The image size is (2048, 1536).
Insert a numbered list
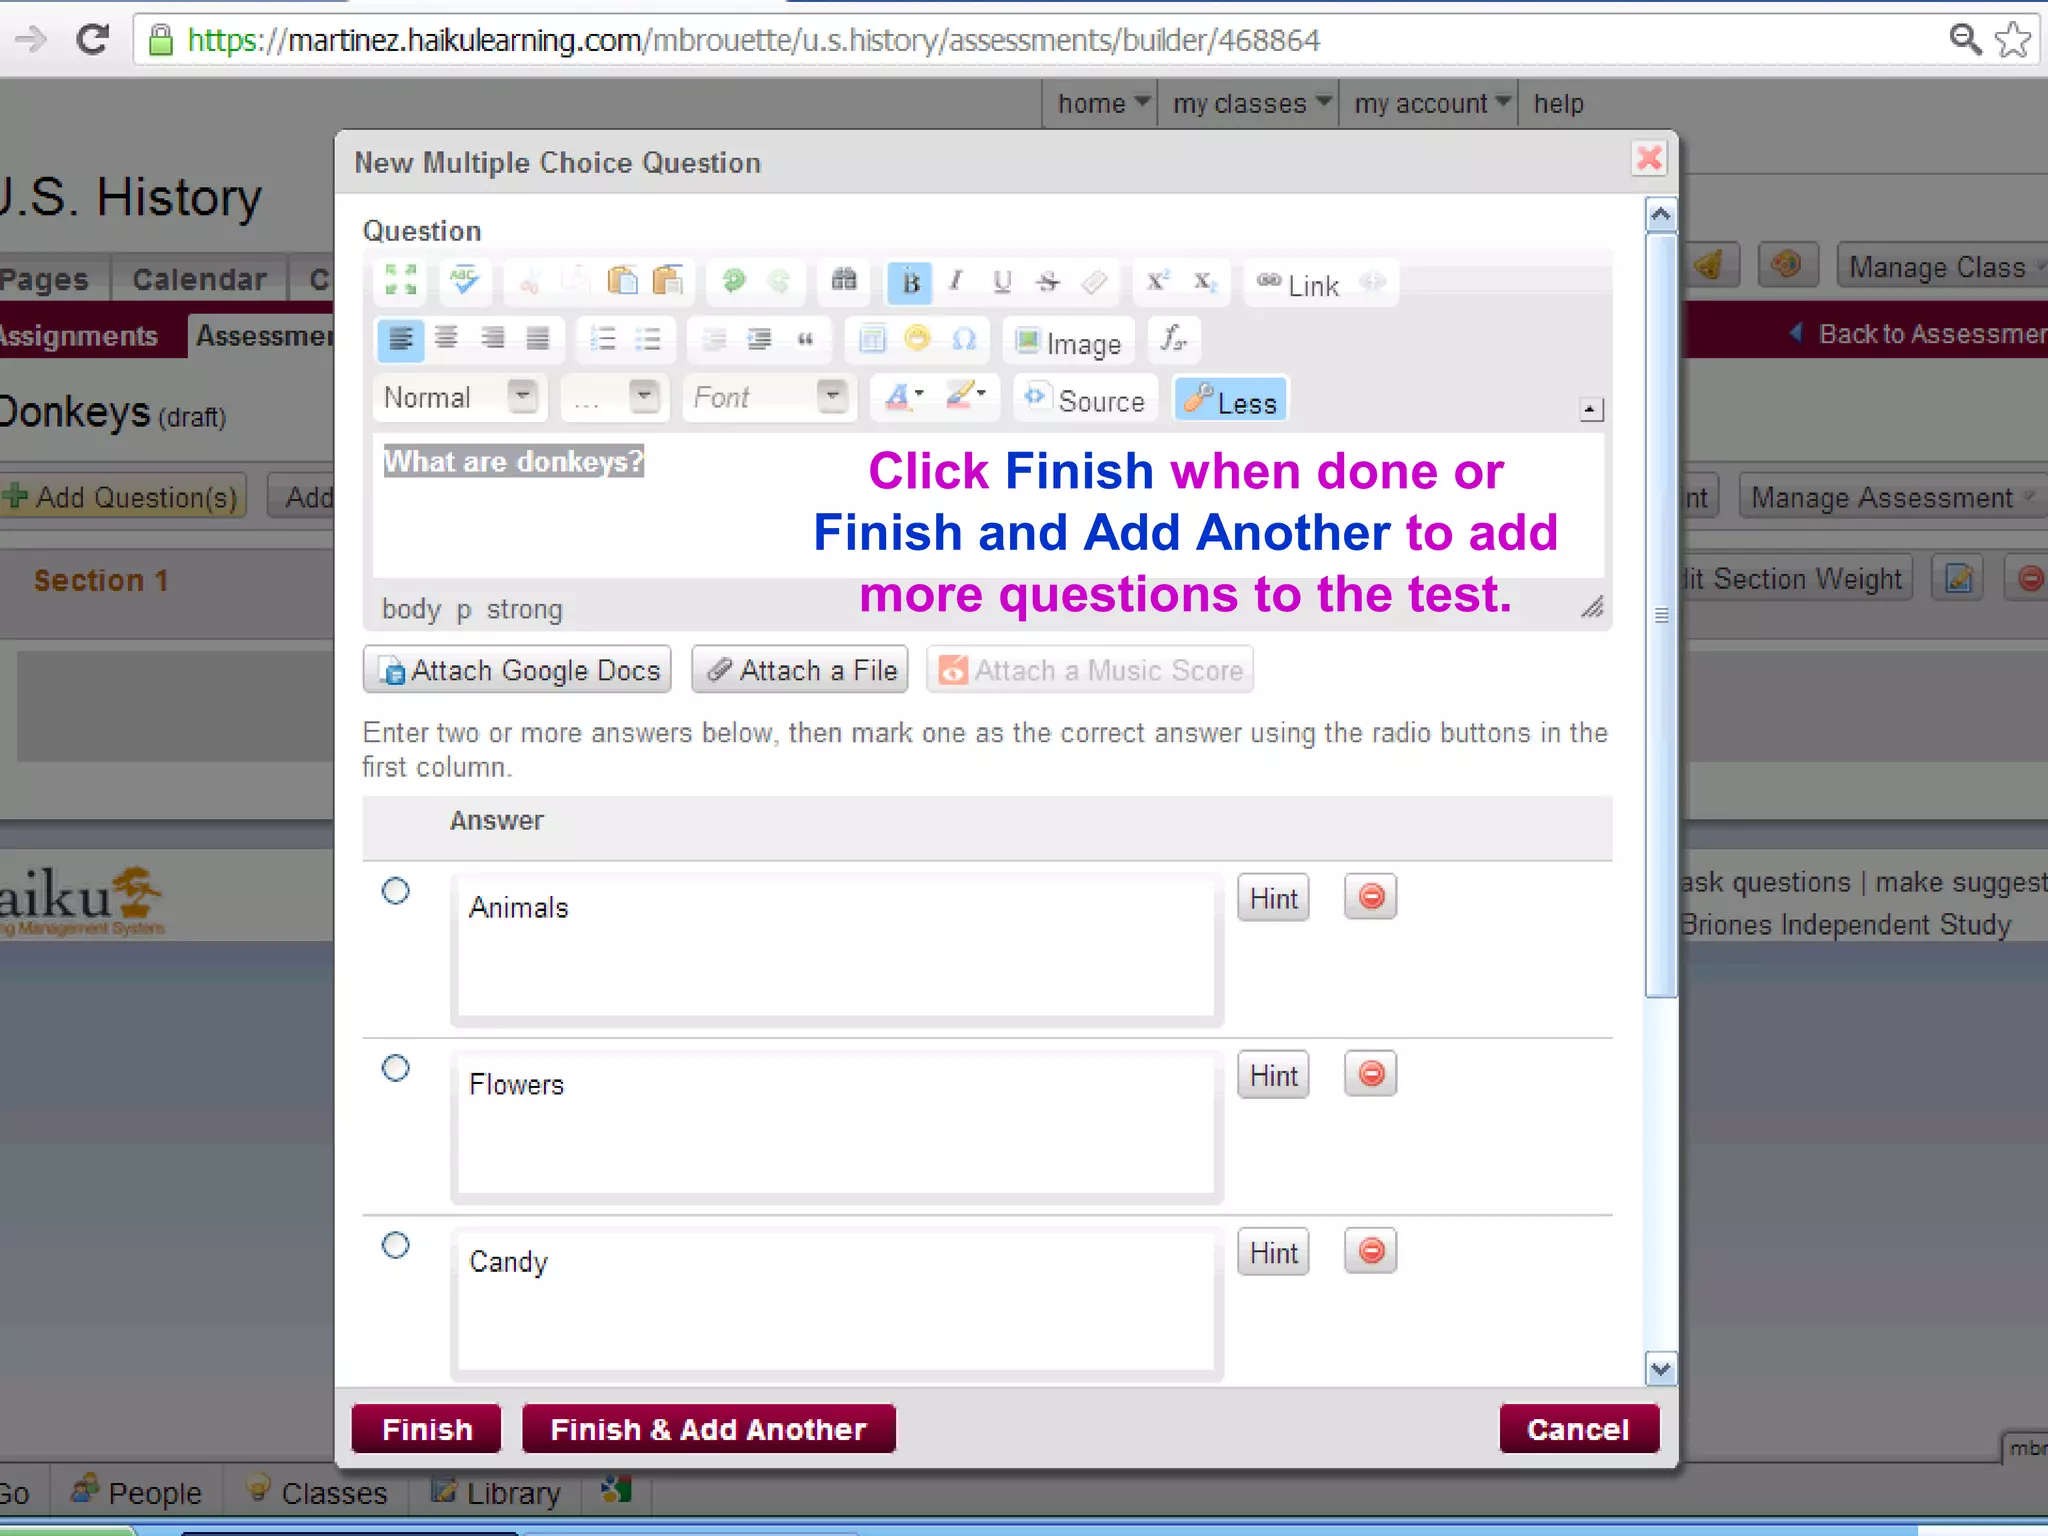coord(603,339)
